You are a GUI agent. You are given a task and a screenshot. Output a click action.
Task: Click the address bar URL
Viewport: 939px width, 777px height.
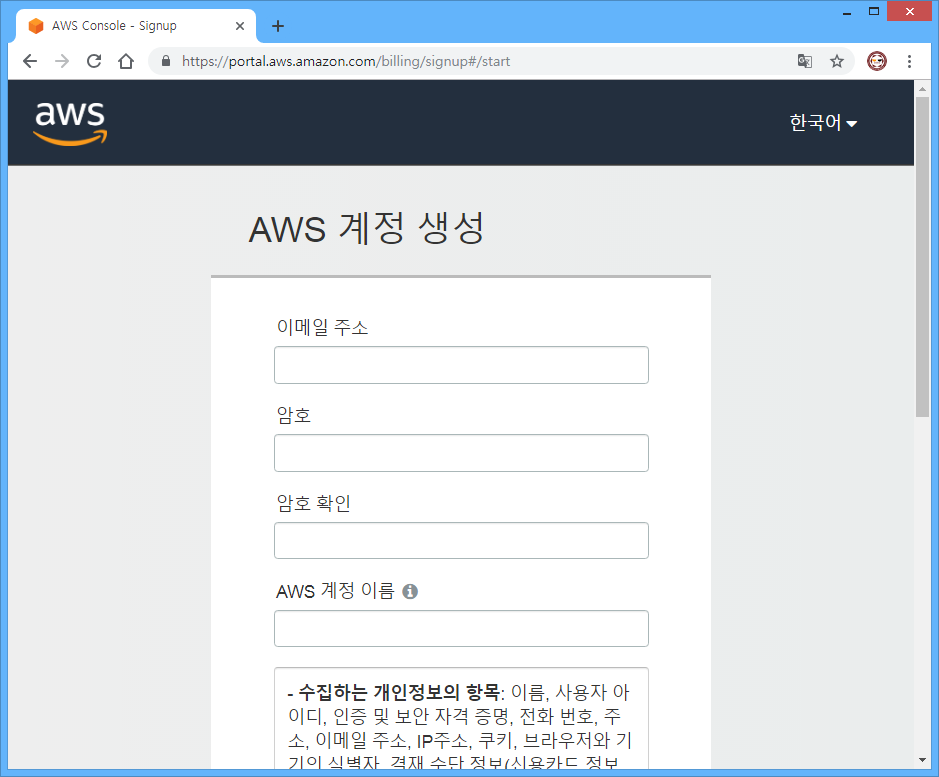coord(346,61)
